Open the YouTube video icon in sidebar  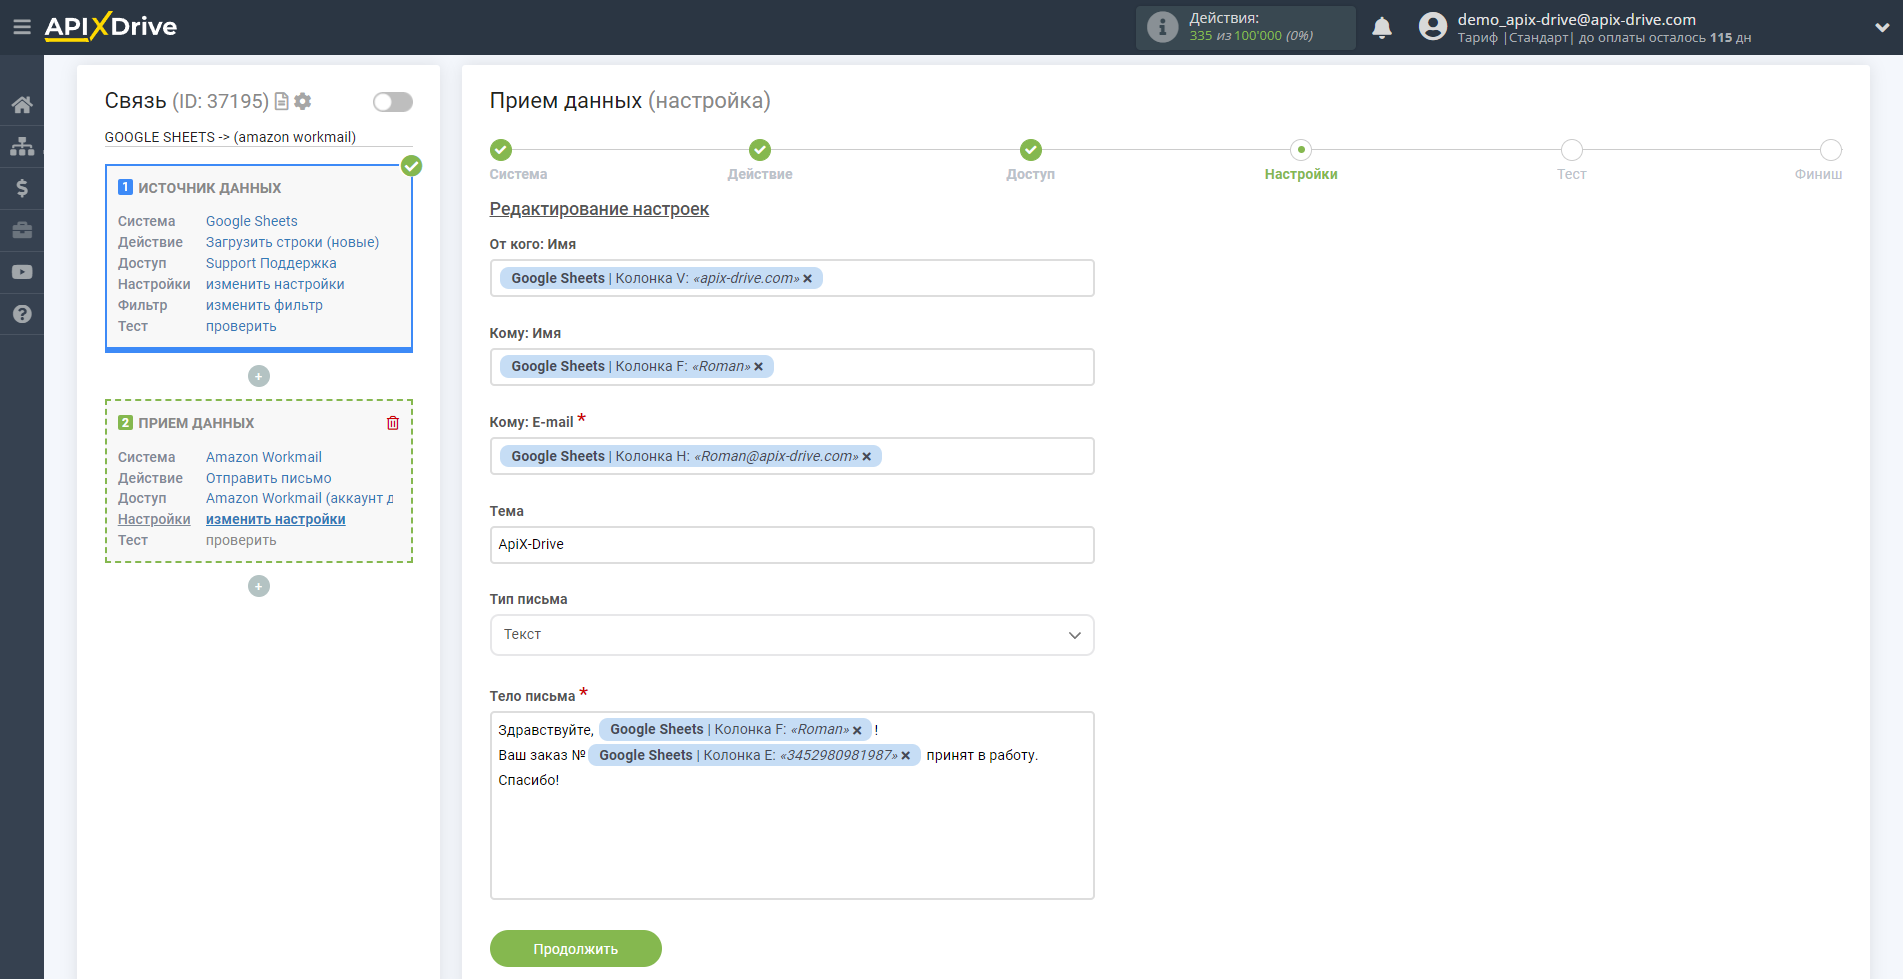(22, 272)
